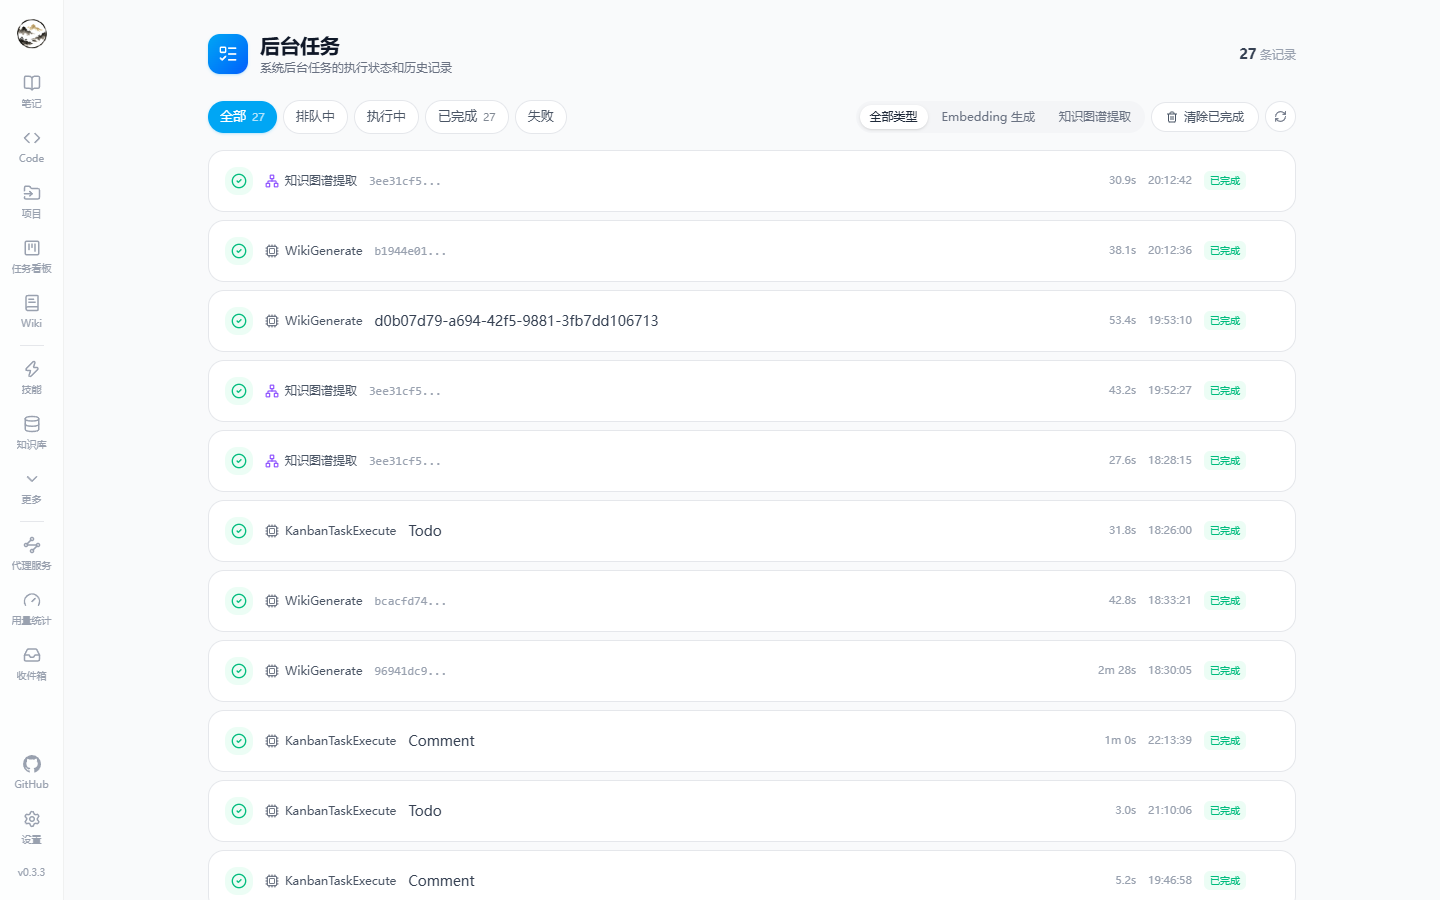Open the KanbanTaskExecute Todo task at 18:26:00
Image resolution: width=1440 pixels, height=900 pixels.
pyautogui.click(x=752, y=531)
